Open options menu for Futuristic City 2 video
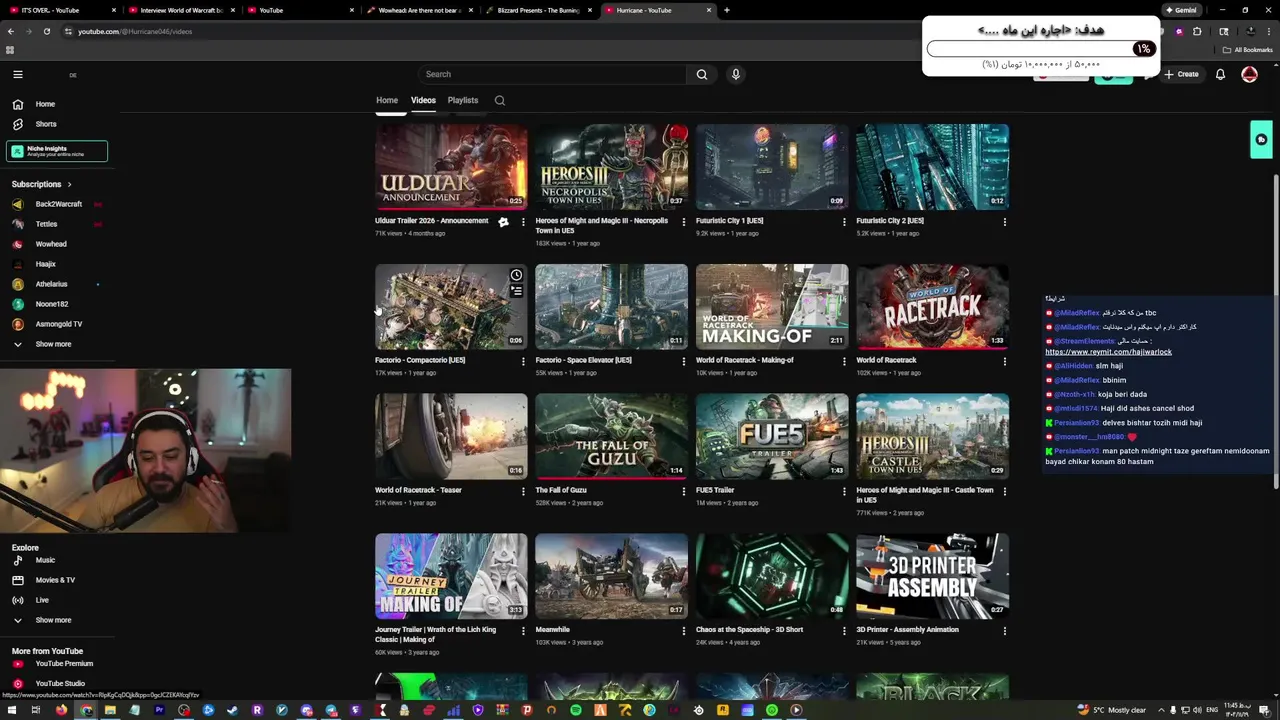Image resolution: width=1280 pixels, height=720 pixels. pyautogui.click(x=1004, y=222)
